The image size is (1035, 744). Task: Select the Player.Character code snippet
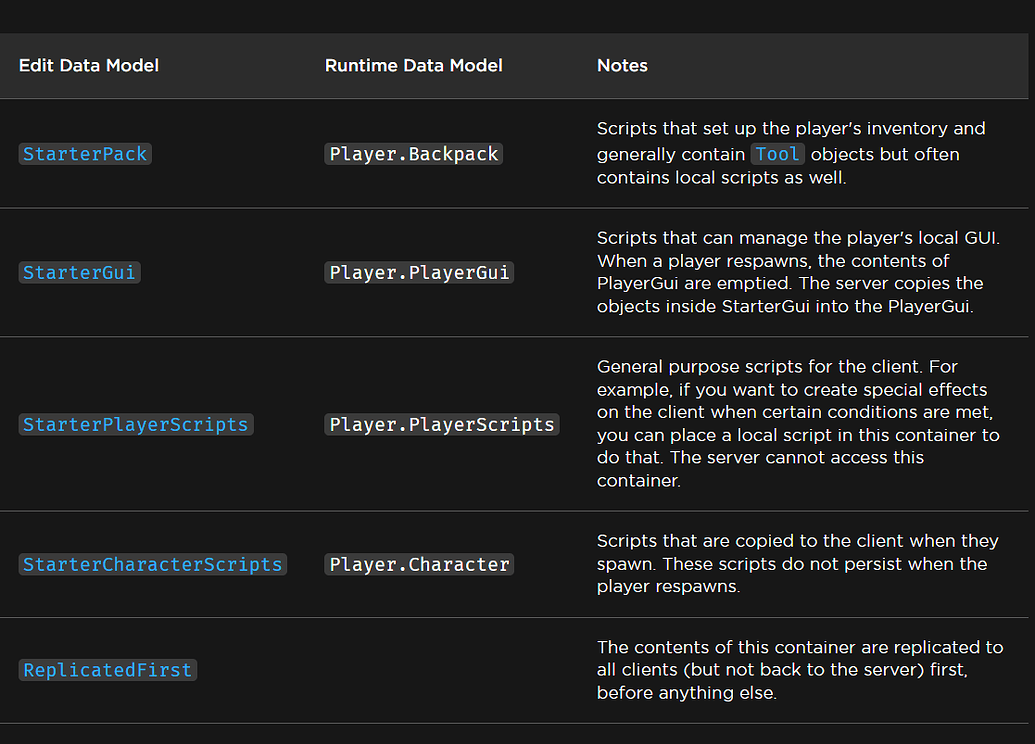418,564
